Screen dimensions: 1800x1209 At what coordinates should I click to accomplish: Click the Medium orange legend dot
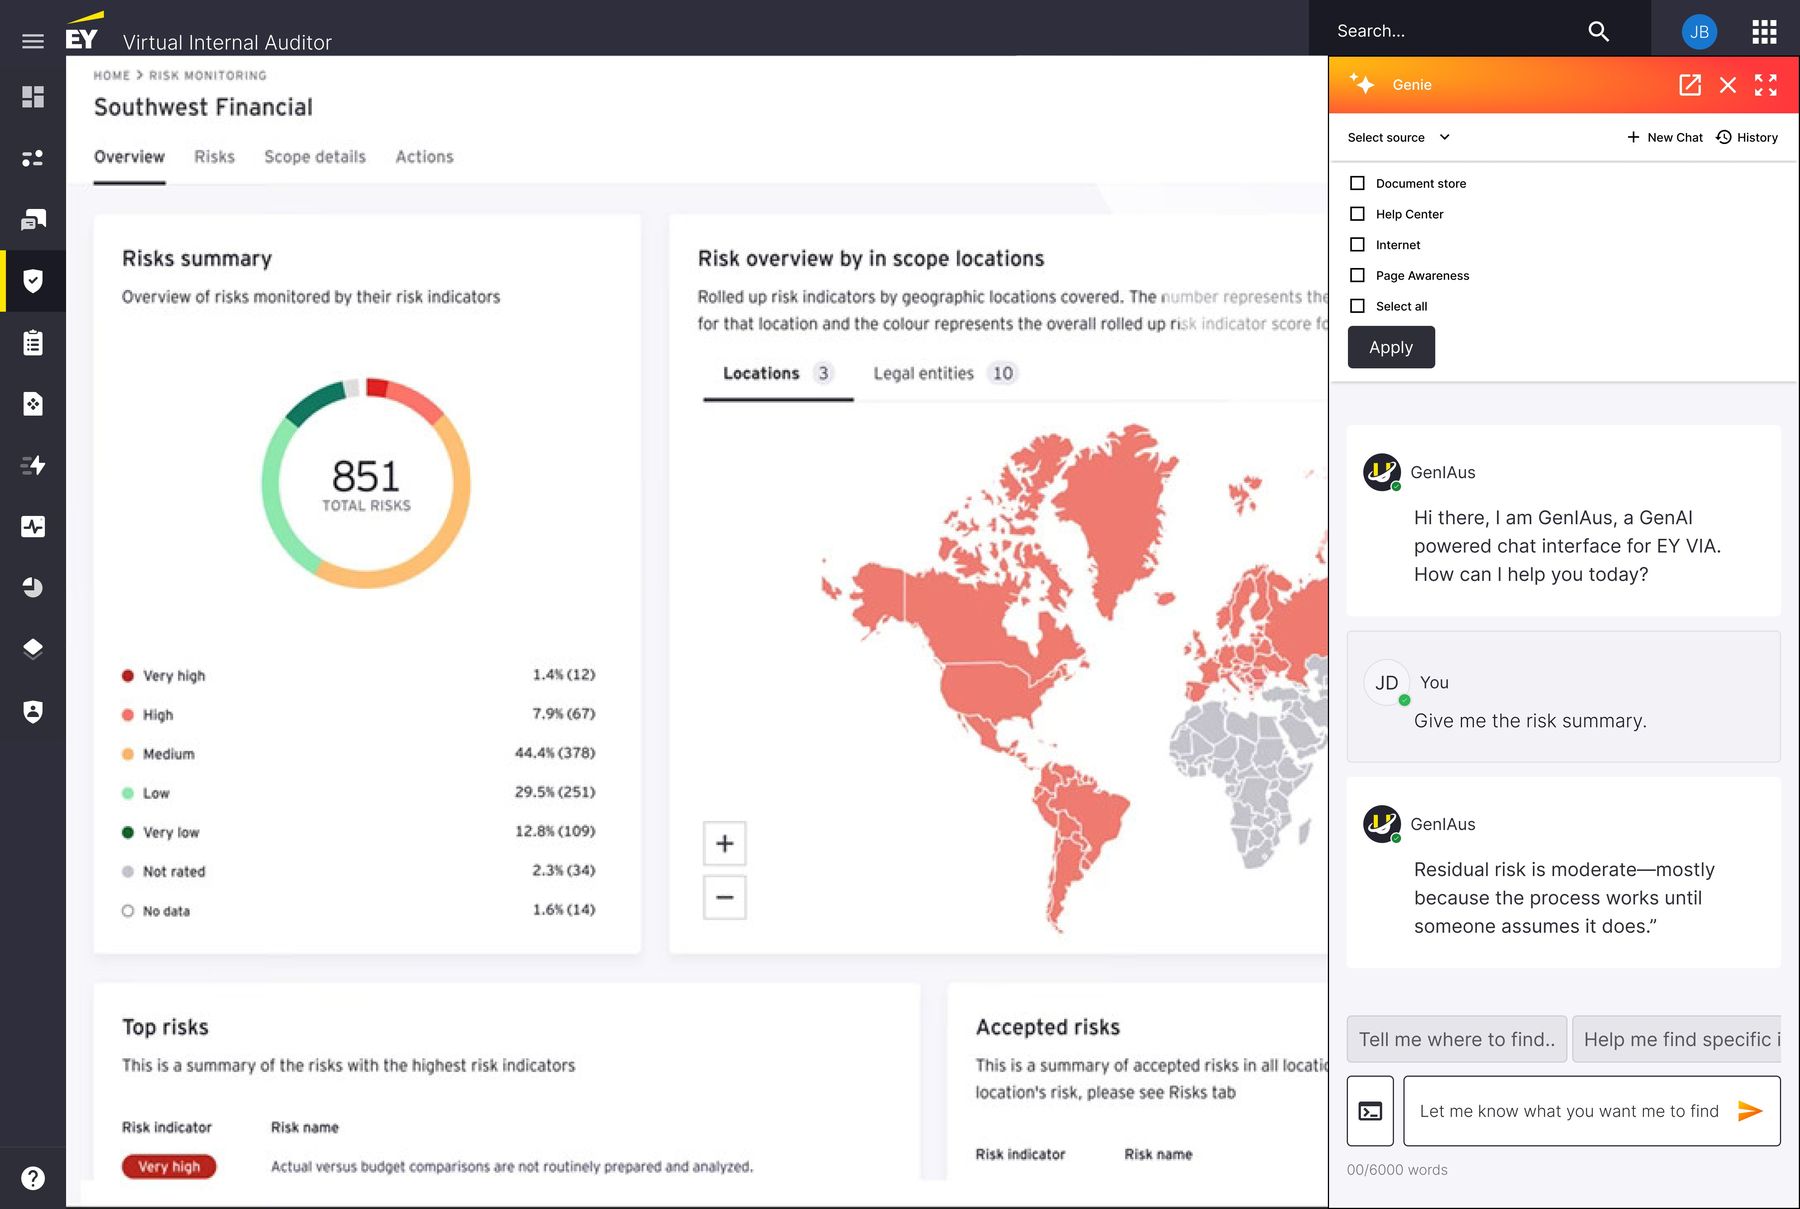[128, 754]
